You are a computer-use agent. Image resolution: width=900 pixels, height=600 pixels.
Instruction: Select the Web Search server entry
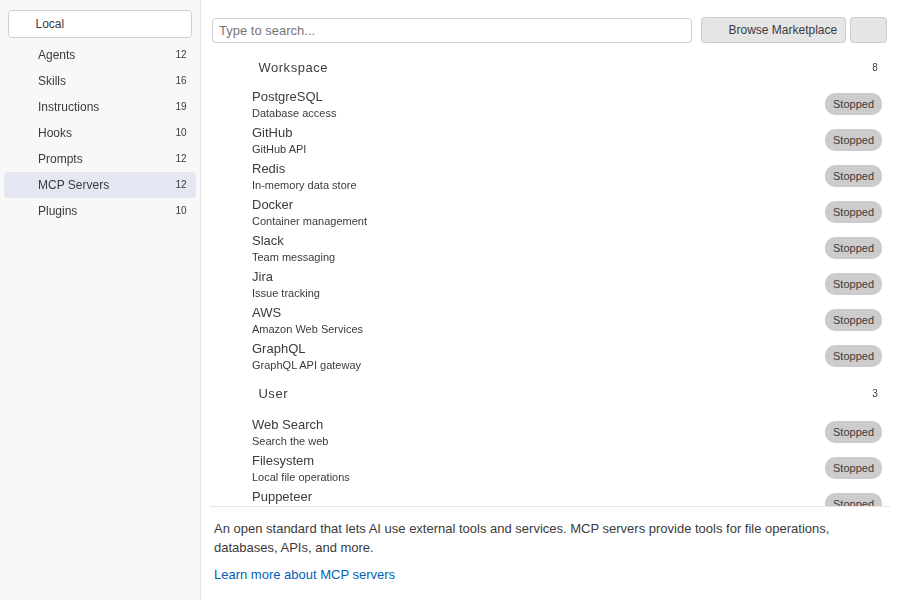(x=550, y=432)
